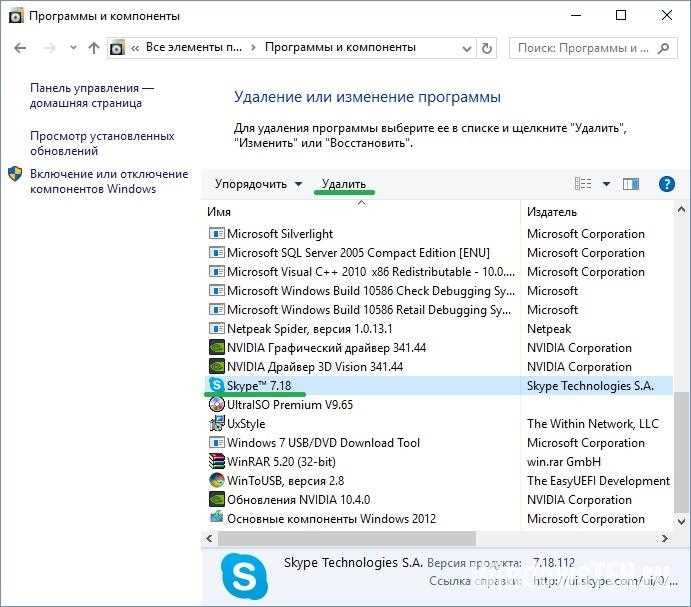Click Skype Technologies S.A. publisher cell
691x607 pixels.
(590, 386)
